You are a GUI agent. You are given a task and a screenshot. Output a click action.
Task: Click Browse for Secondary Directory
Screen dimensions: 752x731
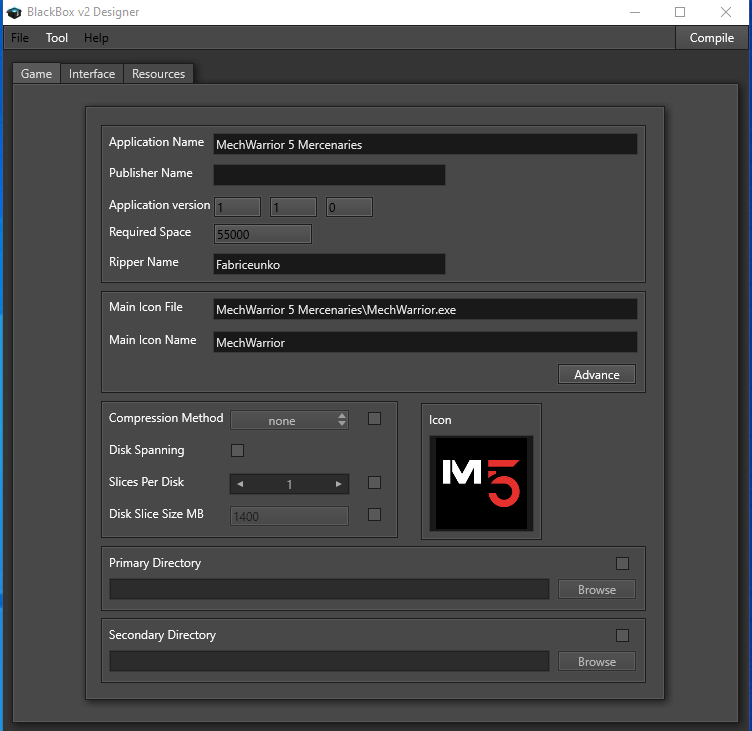tap(597, 661)
